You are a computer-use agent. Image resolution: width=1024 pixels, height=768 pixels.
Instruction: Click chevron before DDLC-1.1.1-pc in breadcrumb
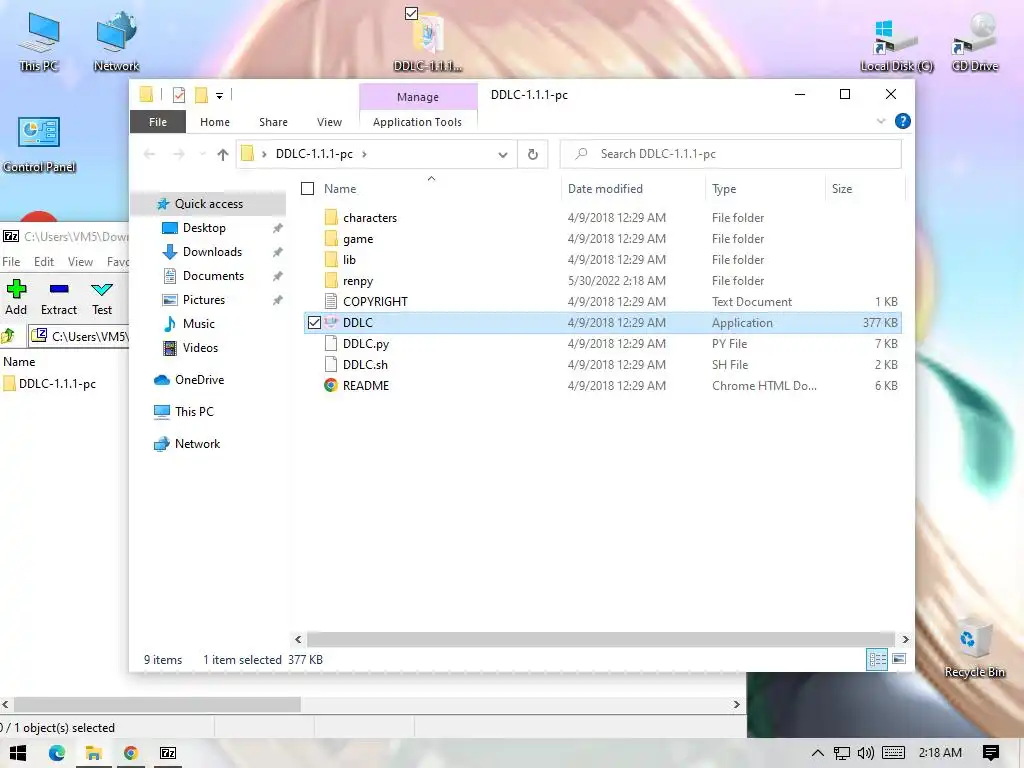click(264, 154)
